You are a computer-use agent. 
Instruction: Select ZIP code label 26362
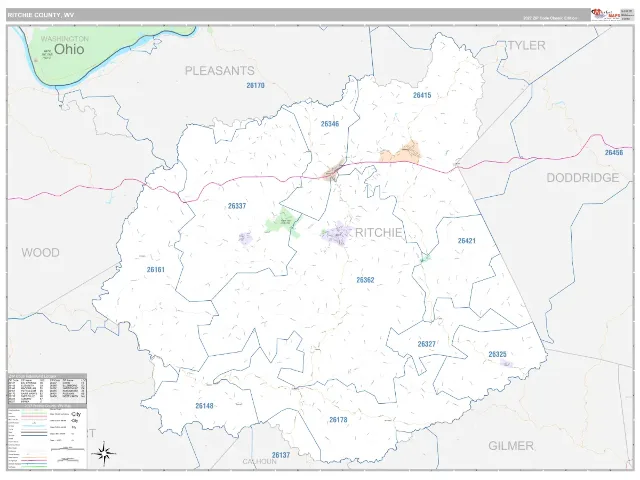[x=365, y=280]
